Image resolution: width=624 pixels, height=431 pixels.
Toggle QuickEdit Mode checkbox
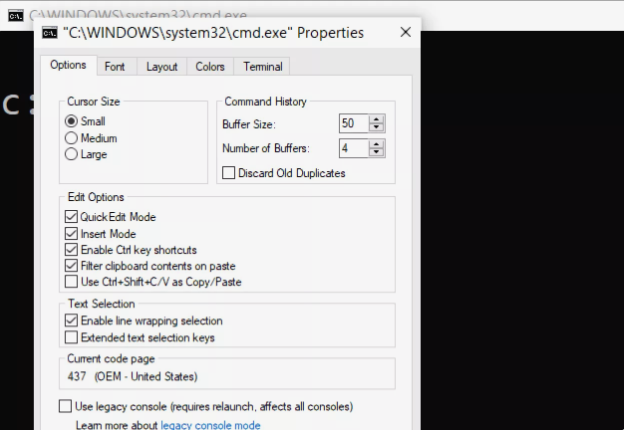71,217
